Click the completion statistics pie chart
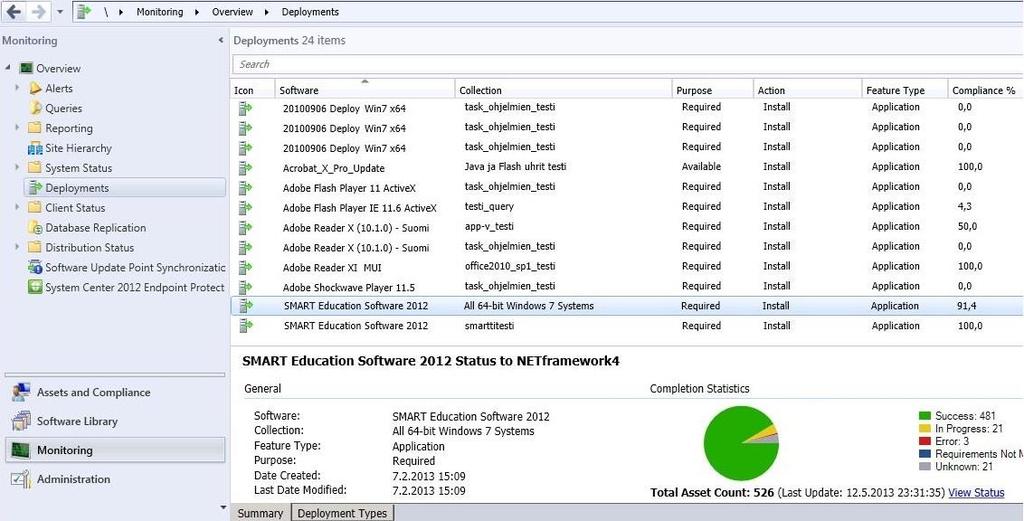This screenshot has height=521, width=1024. [741, 443]
